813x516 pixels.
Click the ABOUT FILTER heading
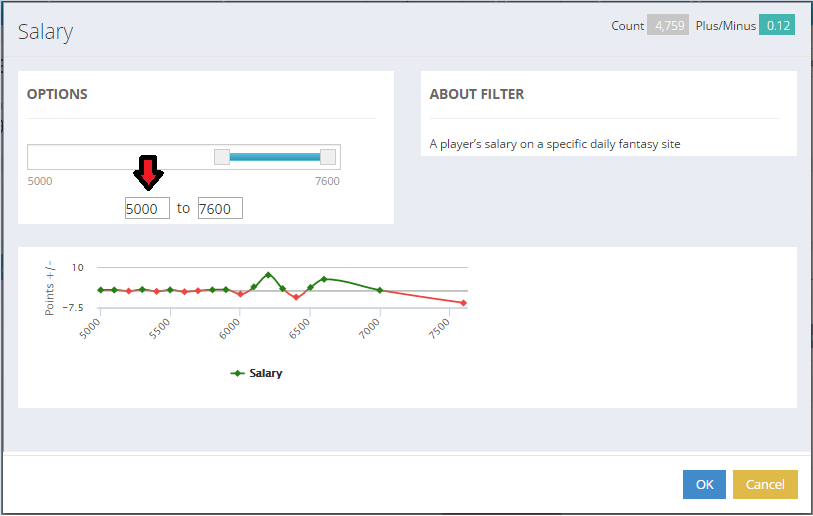click(x=476, y=94)
